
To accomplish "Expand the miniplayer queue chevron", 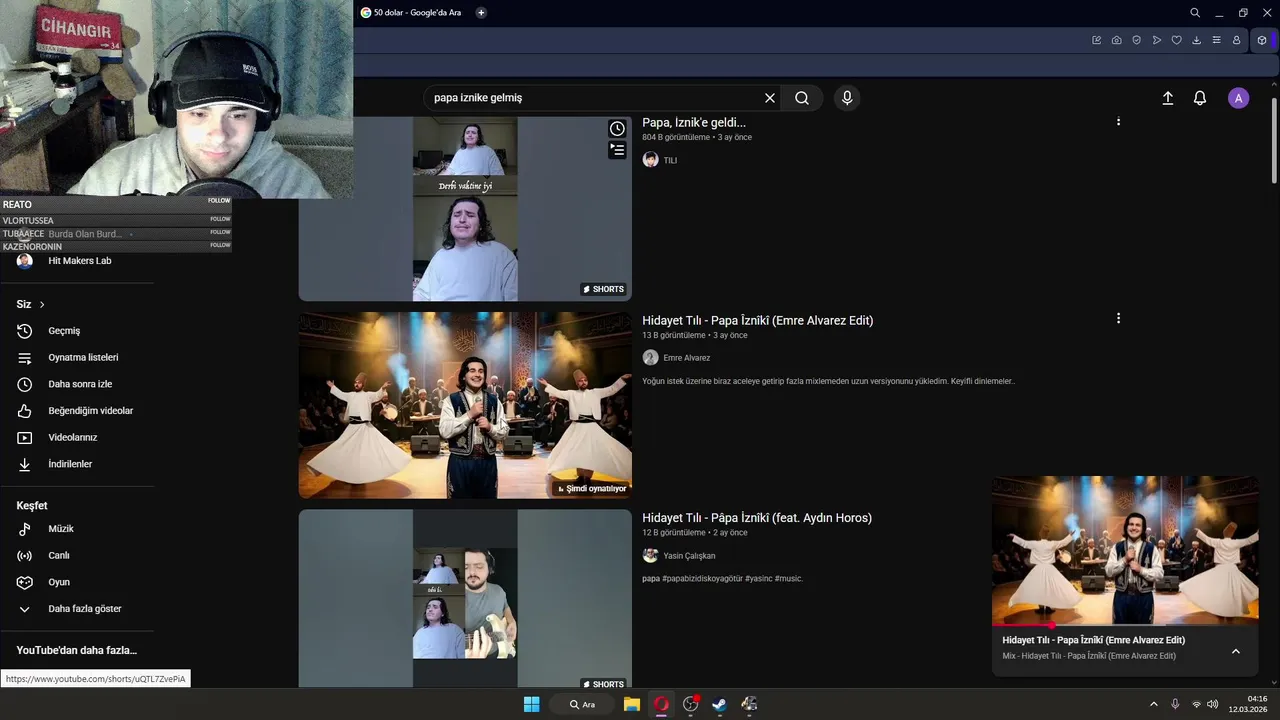I will pyautogui.click(x=1236, y=651).
